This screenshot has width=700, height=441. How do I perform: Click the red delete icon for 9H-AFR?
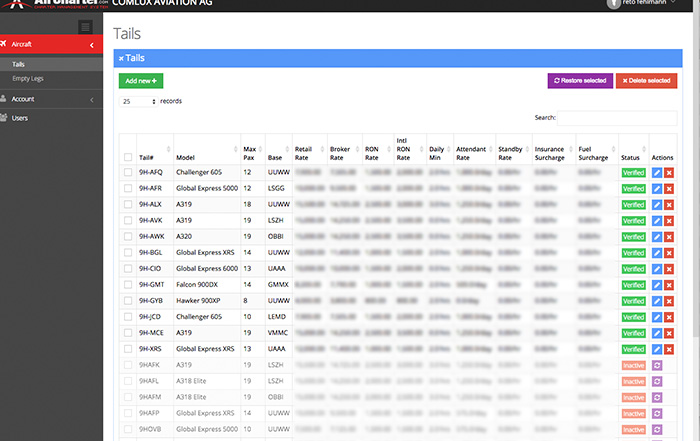click(x=669, y=188)
